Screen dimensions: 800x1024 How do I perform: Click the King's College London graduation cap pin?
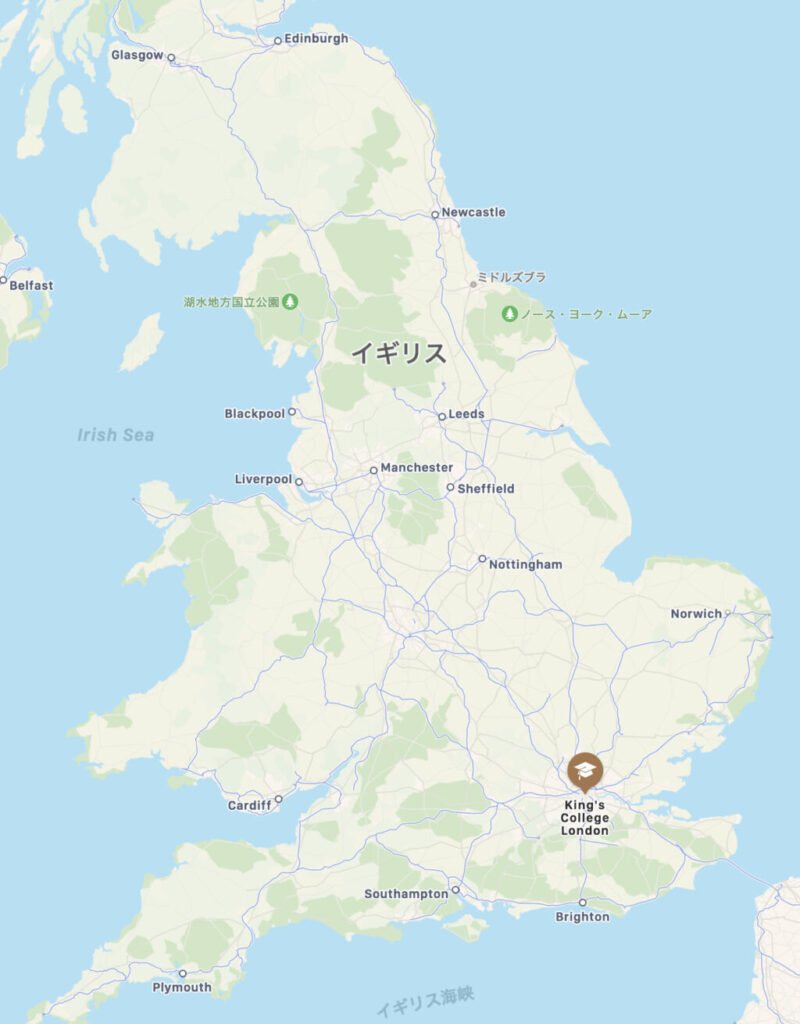[x=584, y=771]
